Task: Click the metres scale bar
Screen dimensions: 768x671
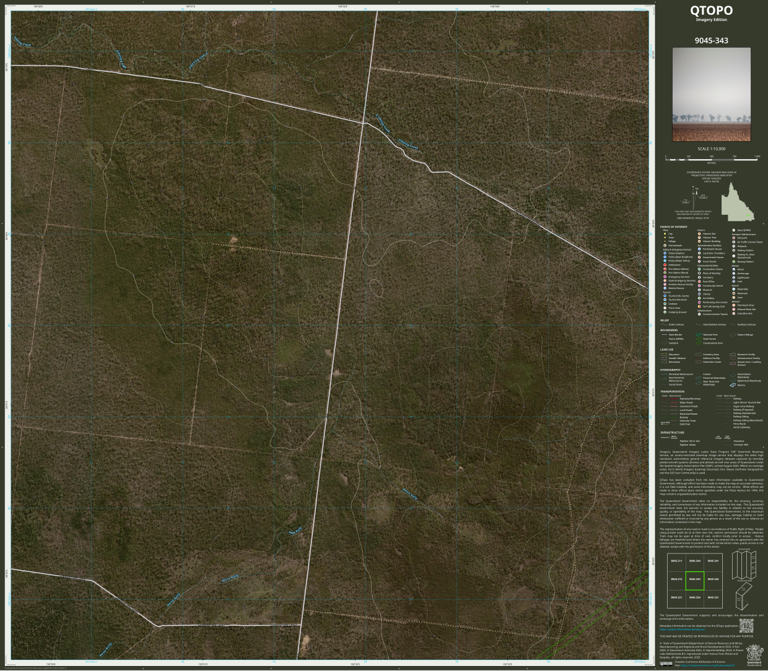Action: [x=712, y=159]
